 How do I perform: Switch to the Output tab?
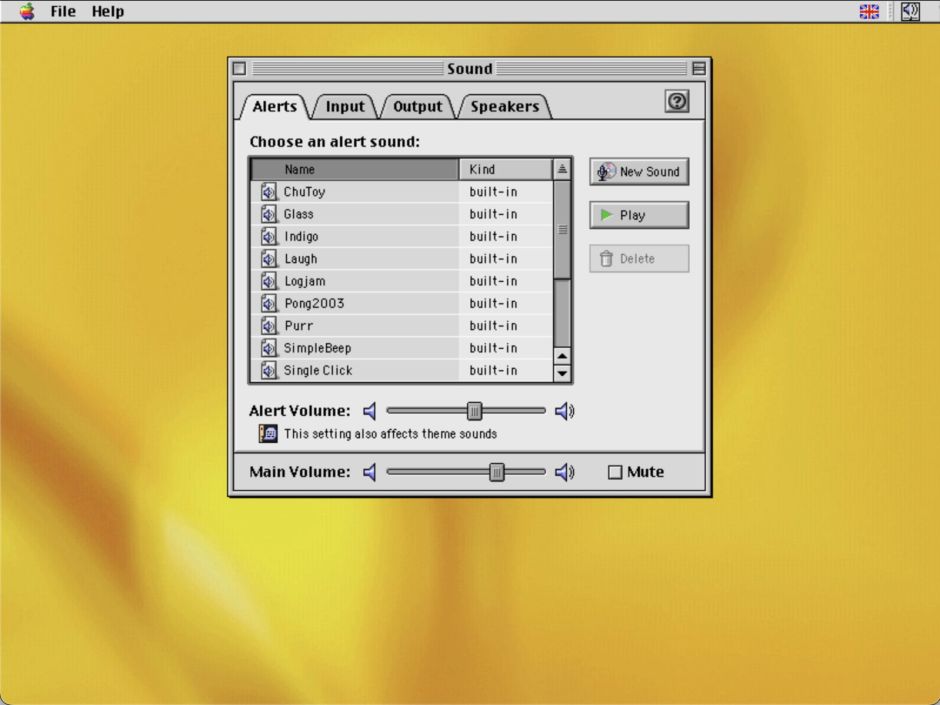417,106
